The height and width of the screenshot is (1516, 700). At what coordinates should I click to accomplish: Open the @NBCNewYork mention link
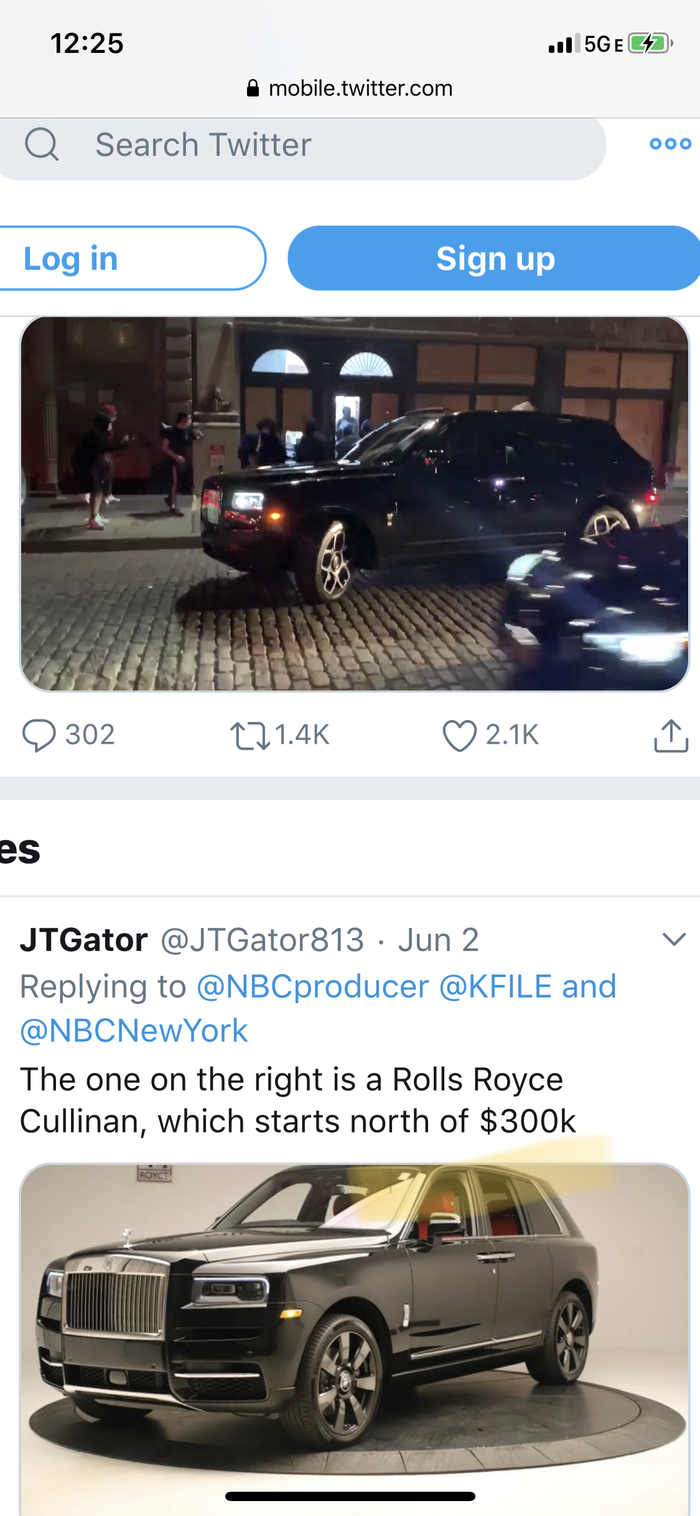point(134,1031)
